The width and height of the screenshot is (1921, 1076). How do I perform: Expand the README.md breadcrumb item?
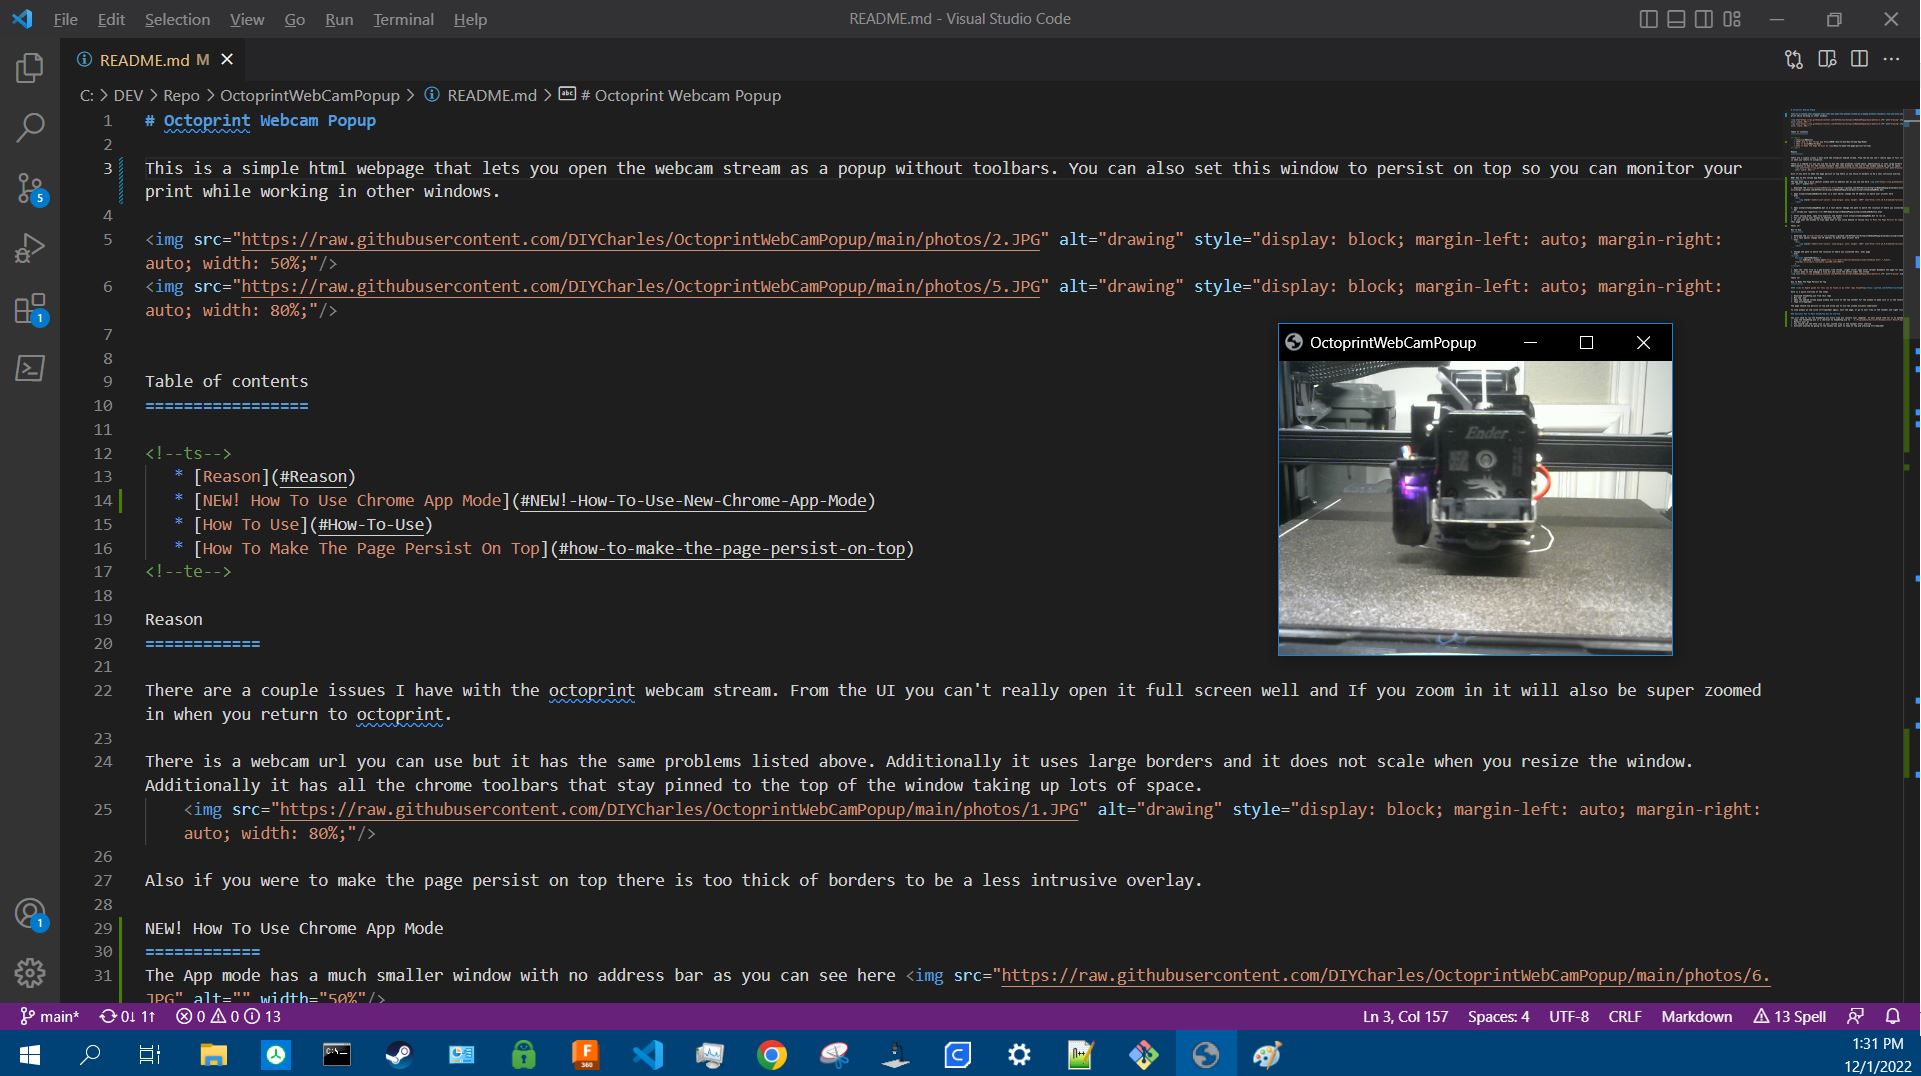(480, 96)
